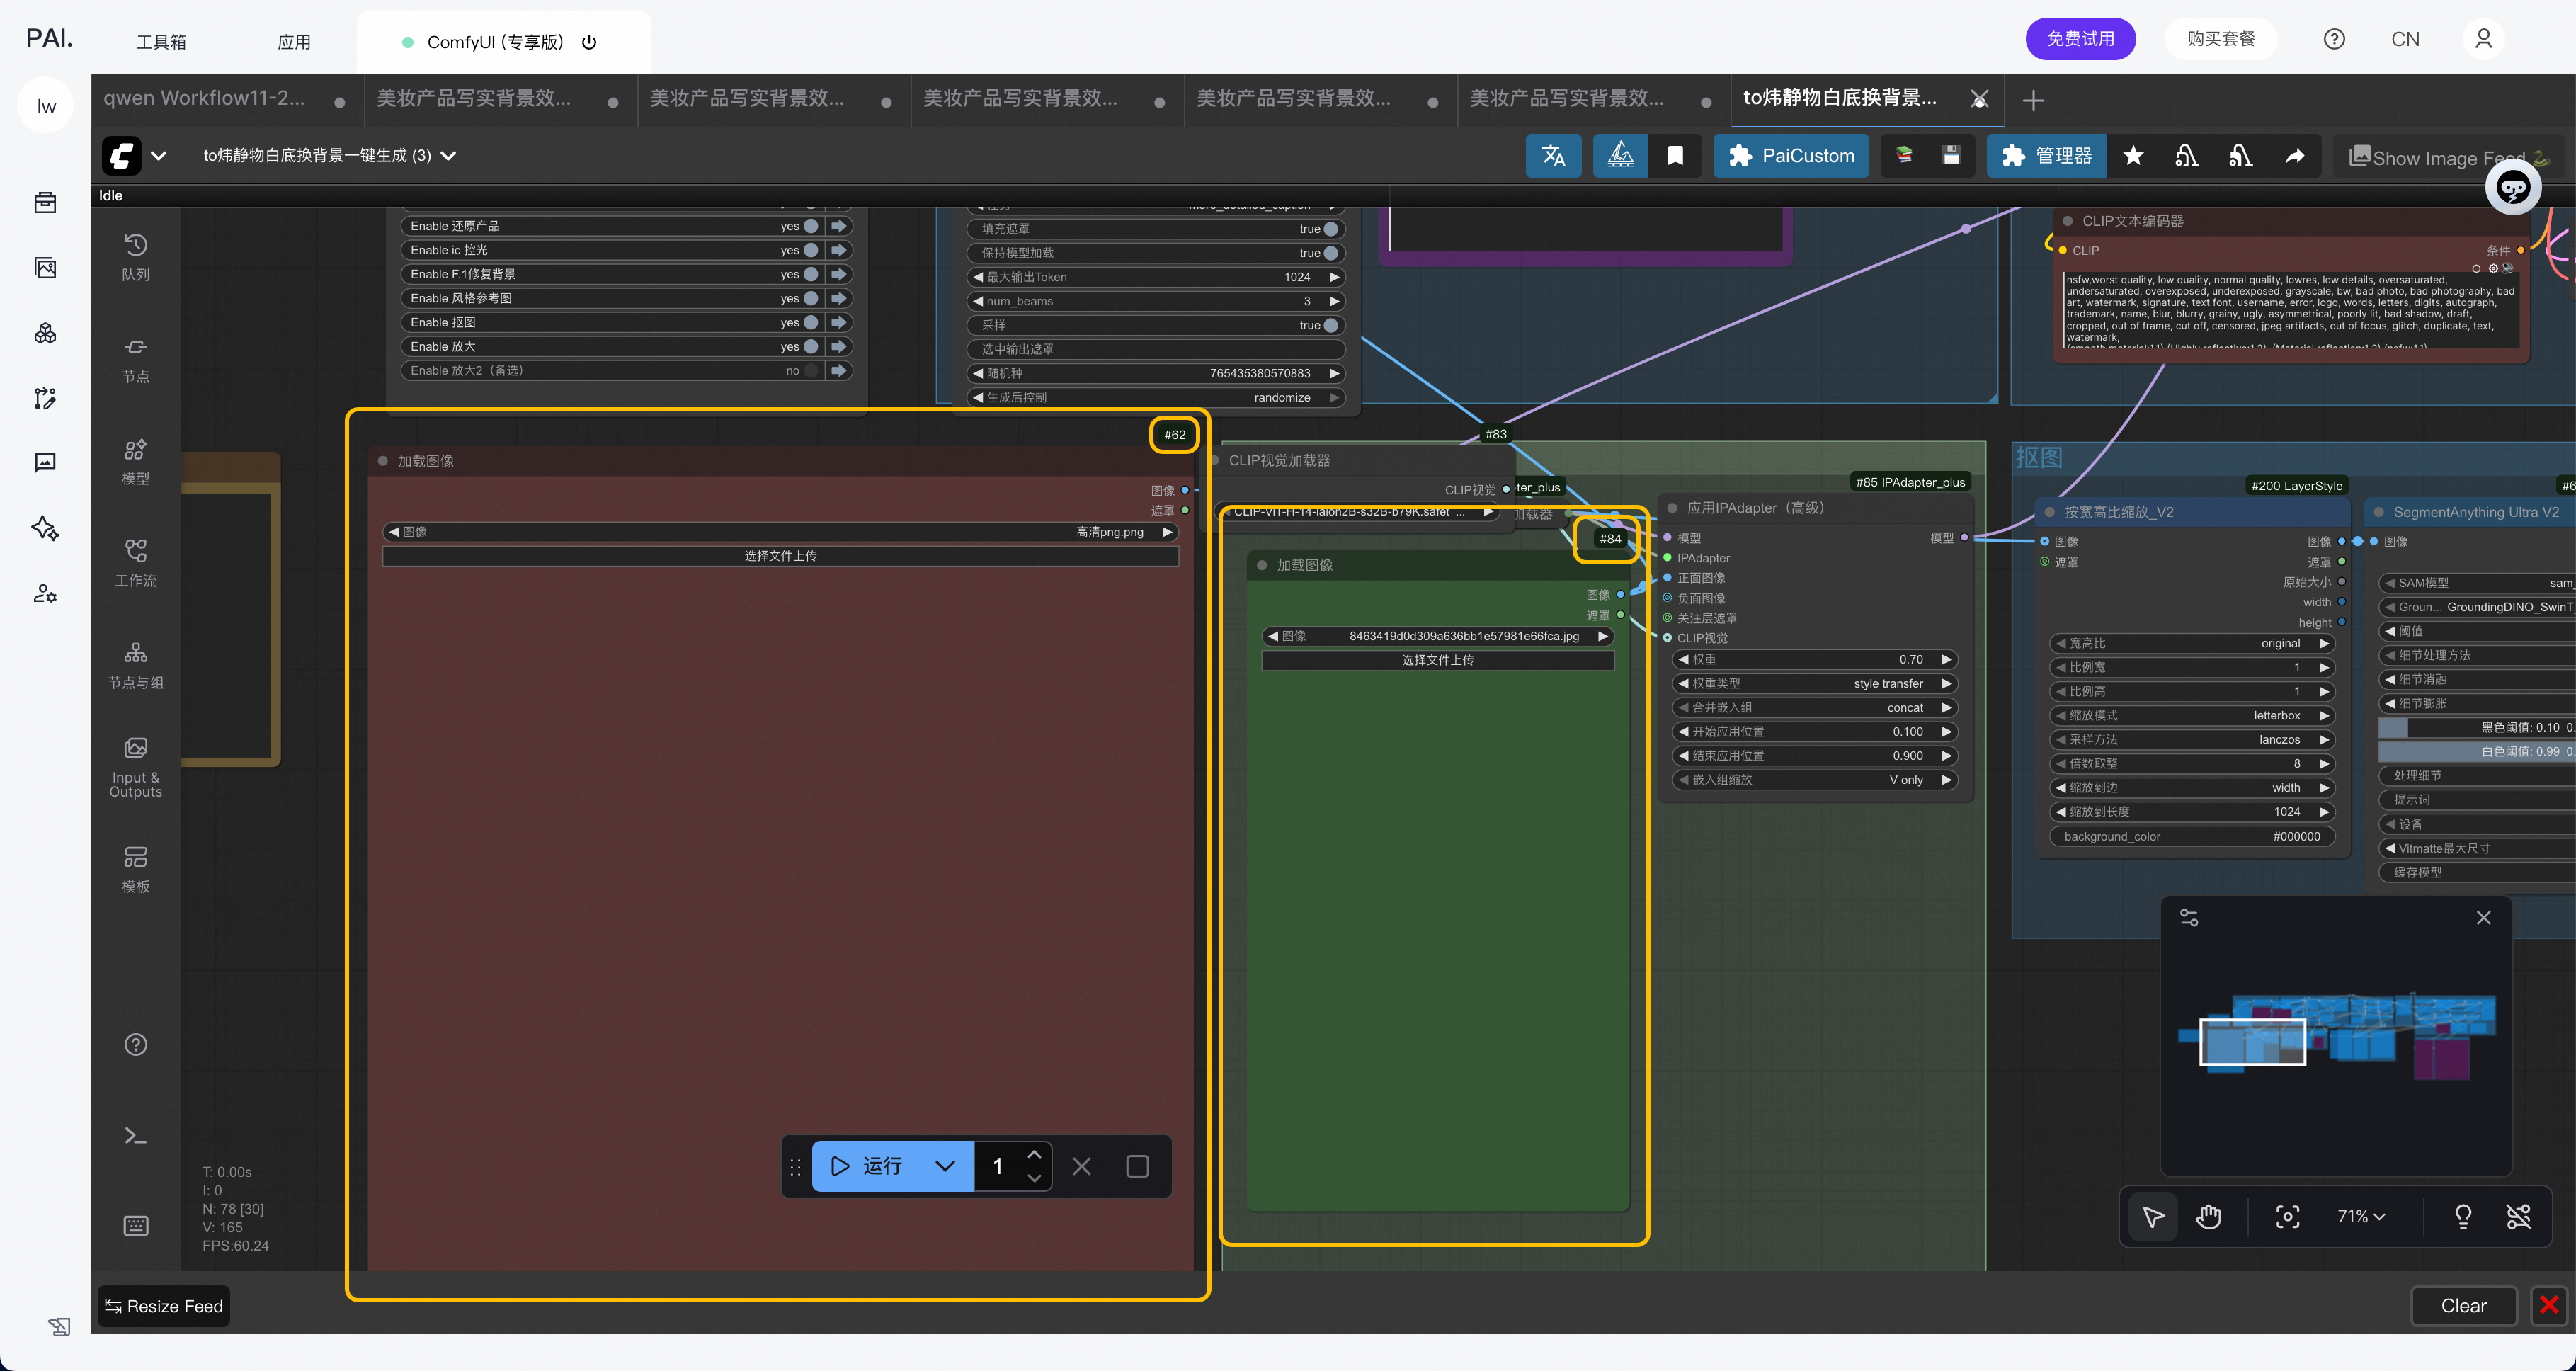Screen dimensions: 2576x1371
Task: Open the 模板 templates sidebar
Action: pyautogui.click(x=136, y=868)
